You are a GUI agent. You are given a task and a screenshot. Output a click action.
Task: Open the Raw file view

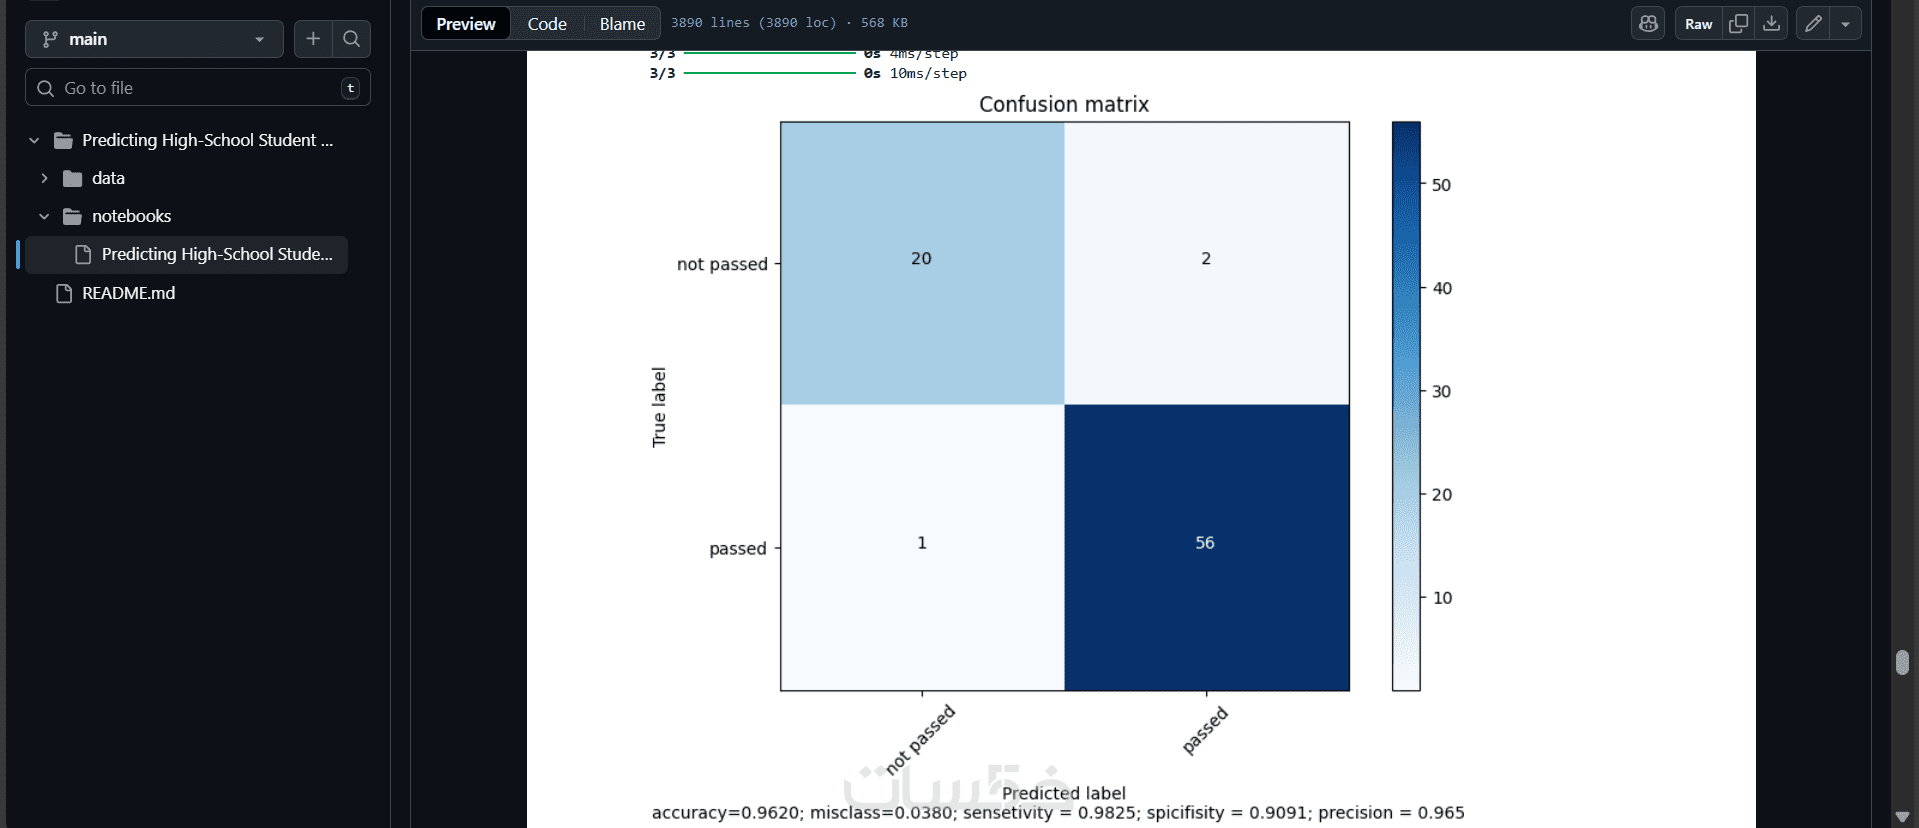point(1698,24)
